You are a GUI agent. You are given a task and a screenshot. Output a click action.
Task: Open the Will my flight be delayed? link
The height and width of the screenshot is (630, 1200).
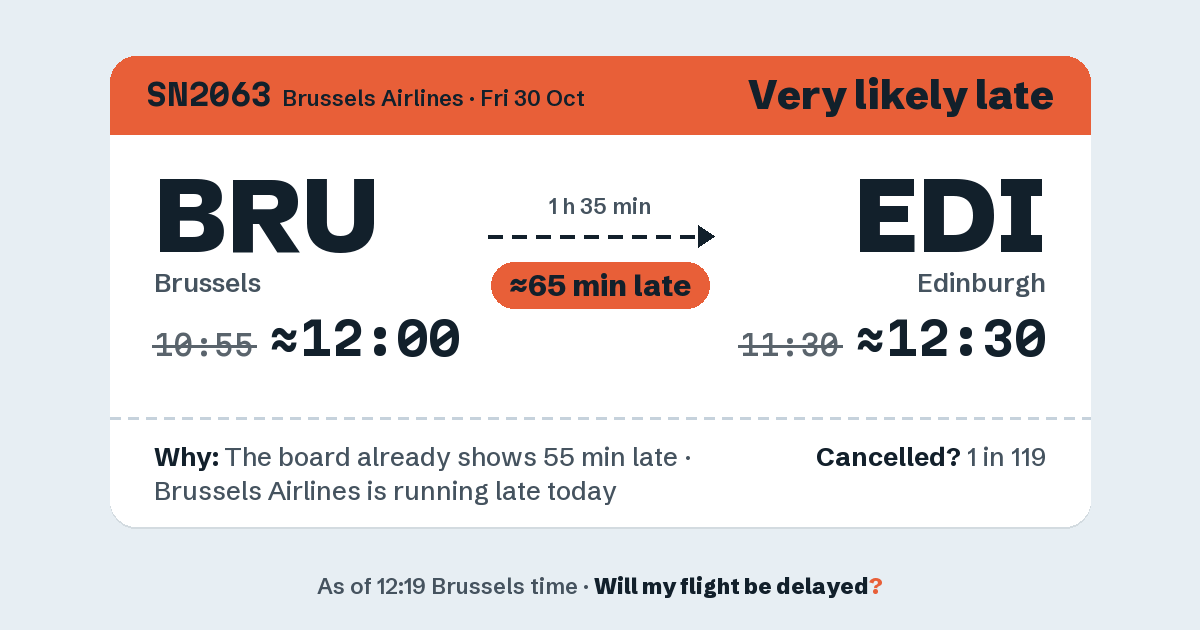738,586
